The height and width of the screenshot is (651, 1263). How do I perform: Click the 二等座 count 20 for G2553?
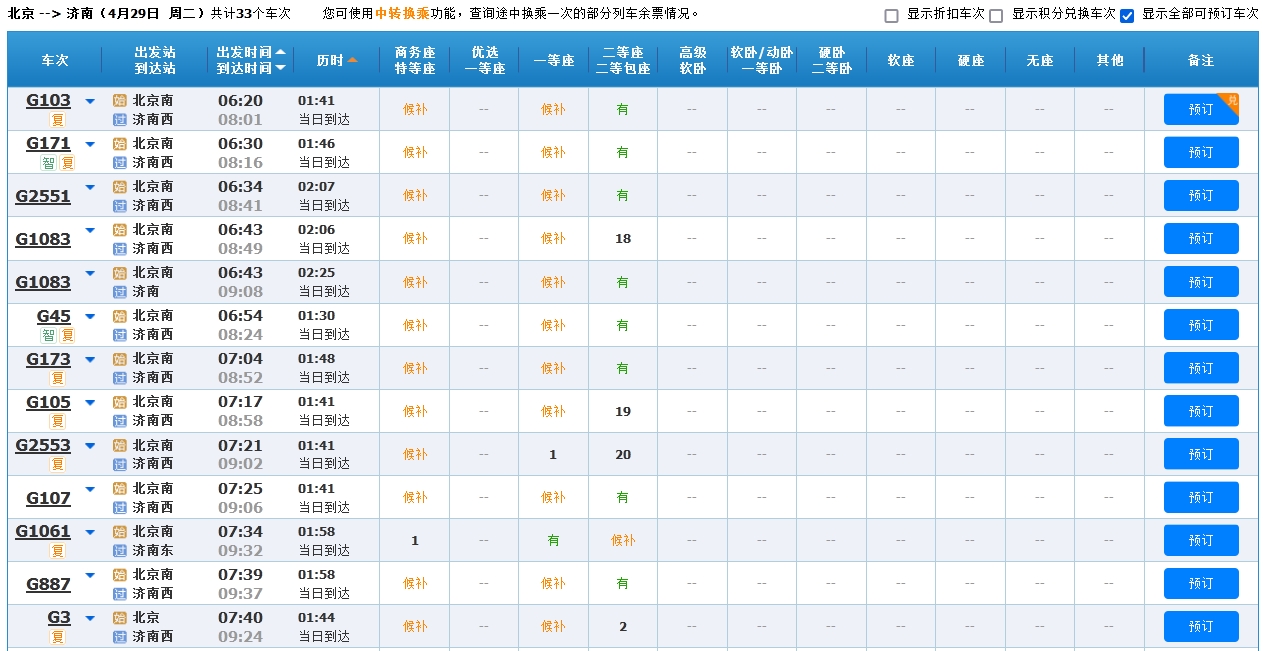(x=623, y=454)
